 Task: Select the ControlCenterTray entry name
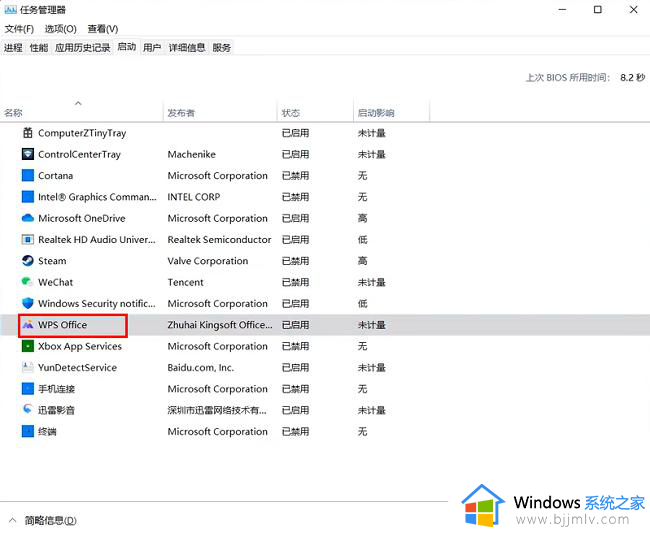click(80, 155)
